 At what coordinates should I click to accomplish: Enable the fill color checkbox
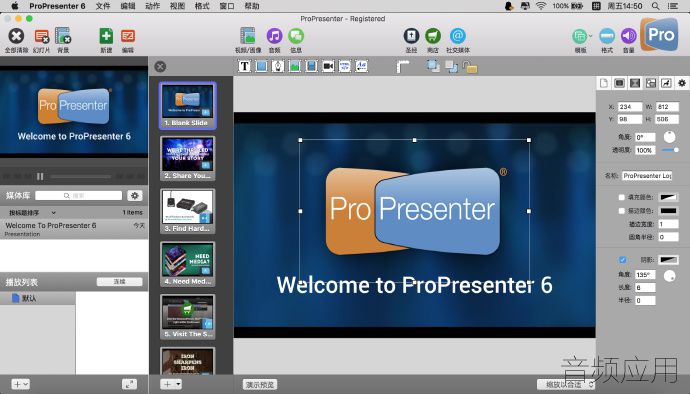click(x=621, y=197)
